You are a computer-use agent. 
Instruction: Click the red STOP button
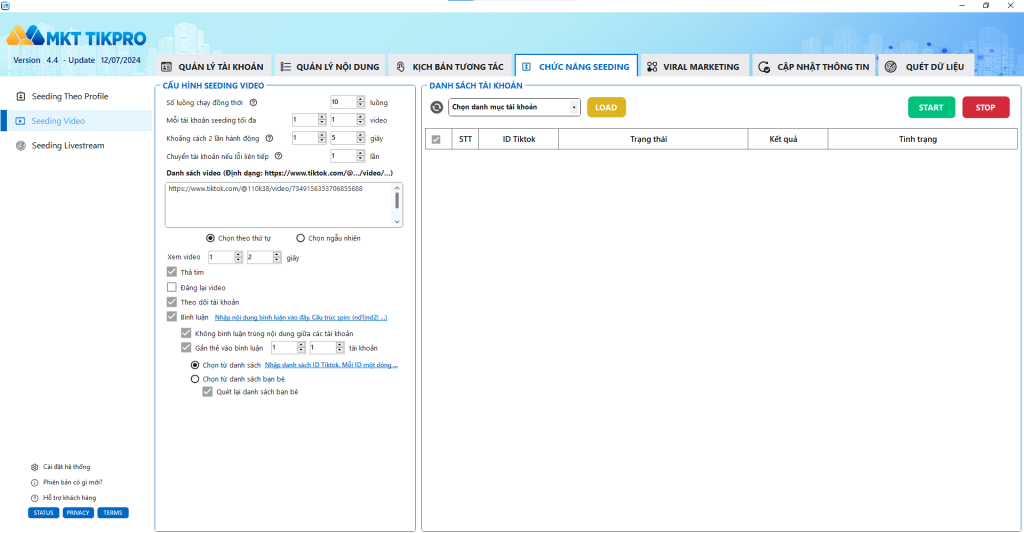[985, 107]
